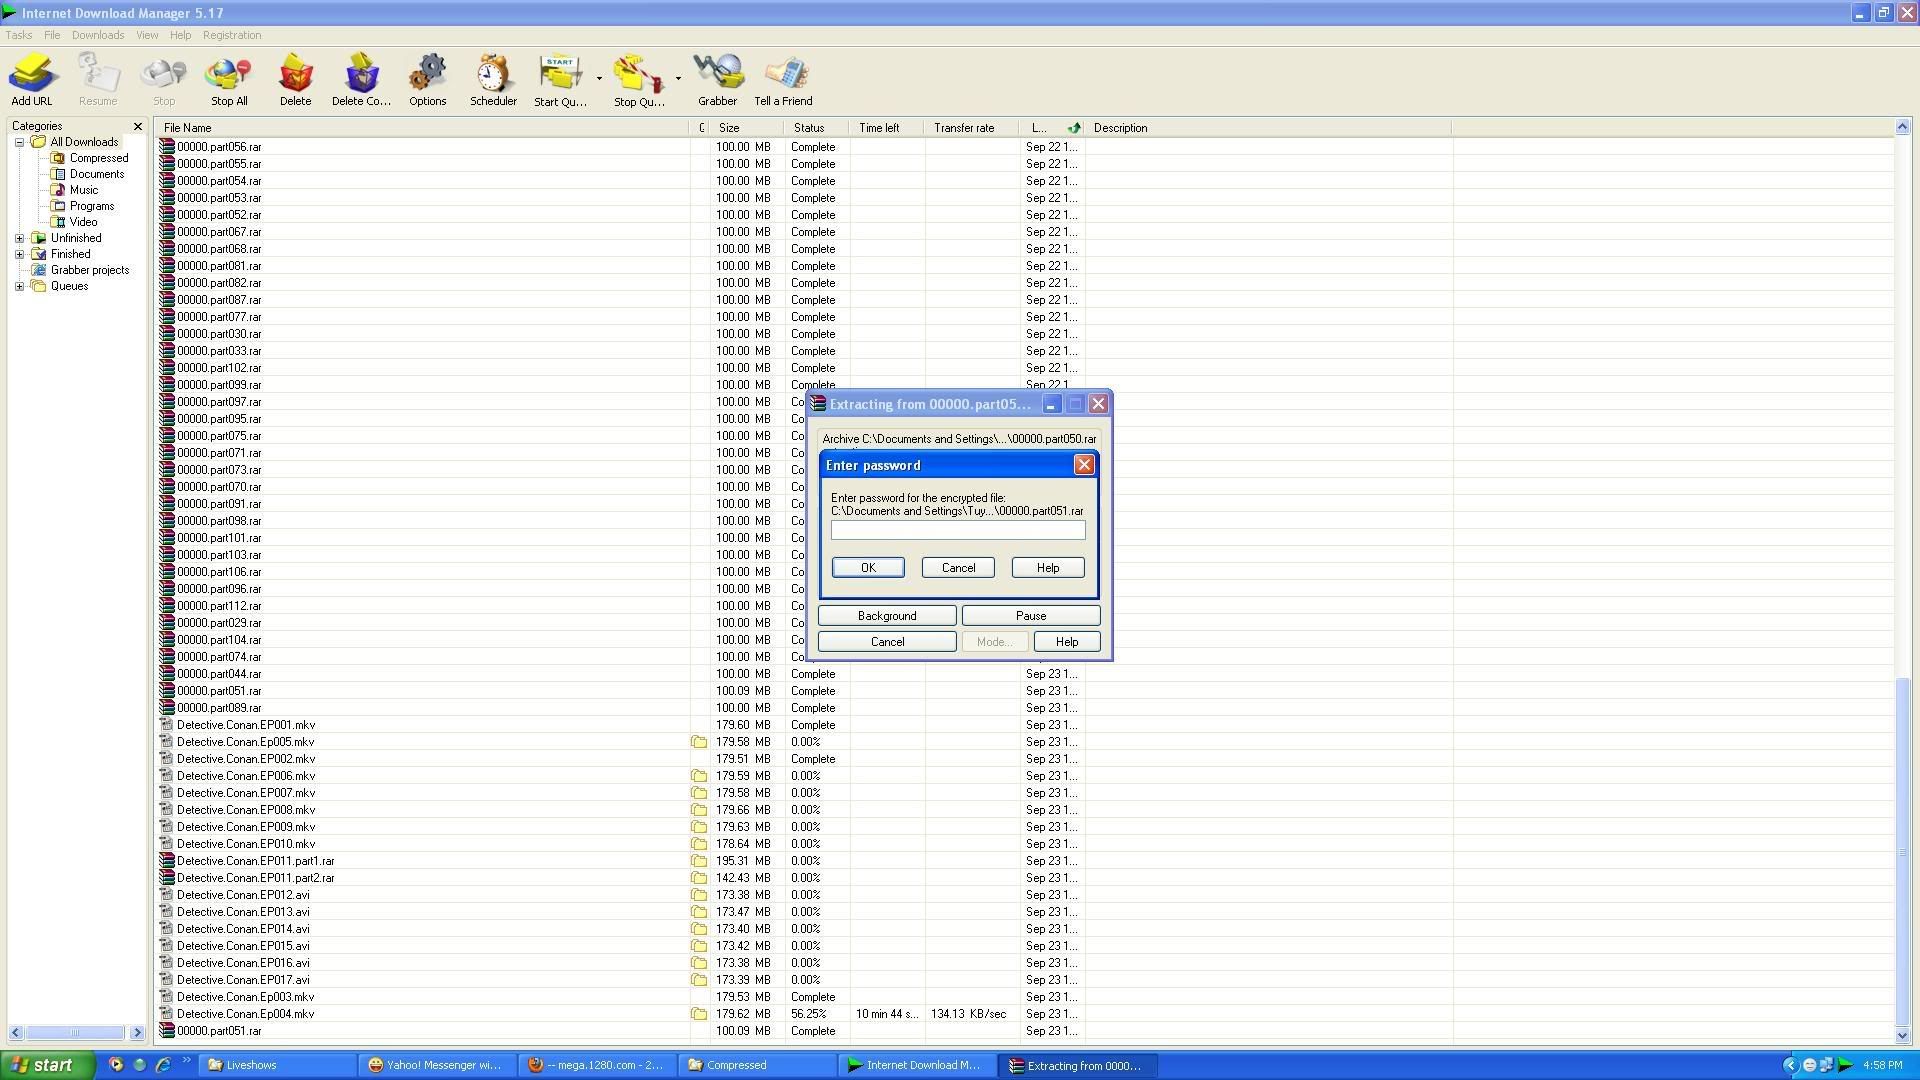Click the Stop Queue toolbar icon
The image size is (1920, 1080).
coord(639,80)
